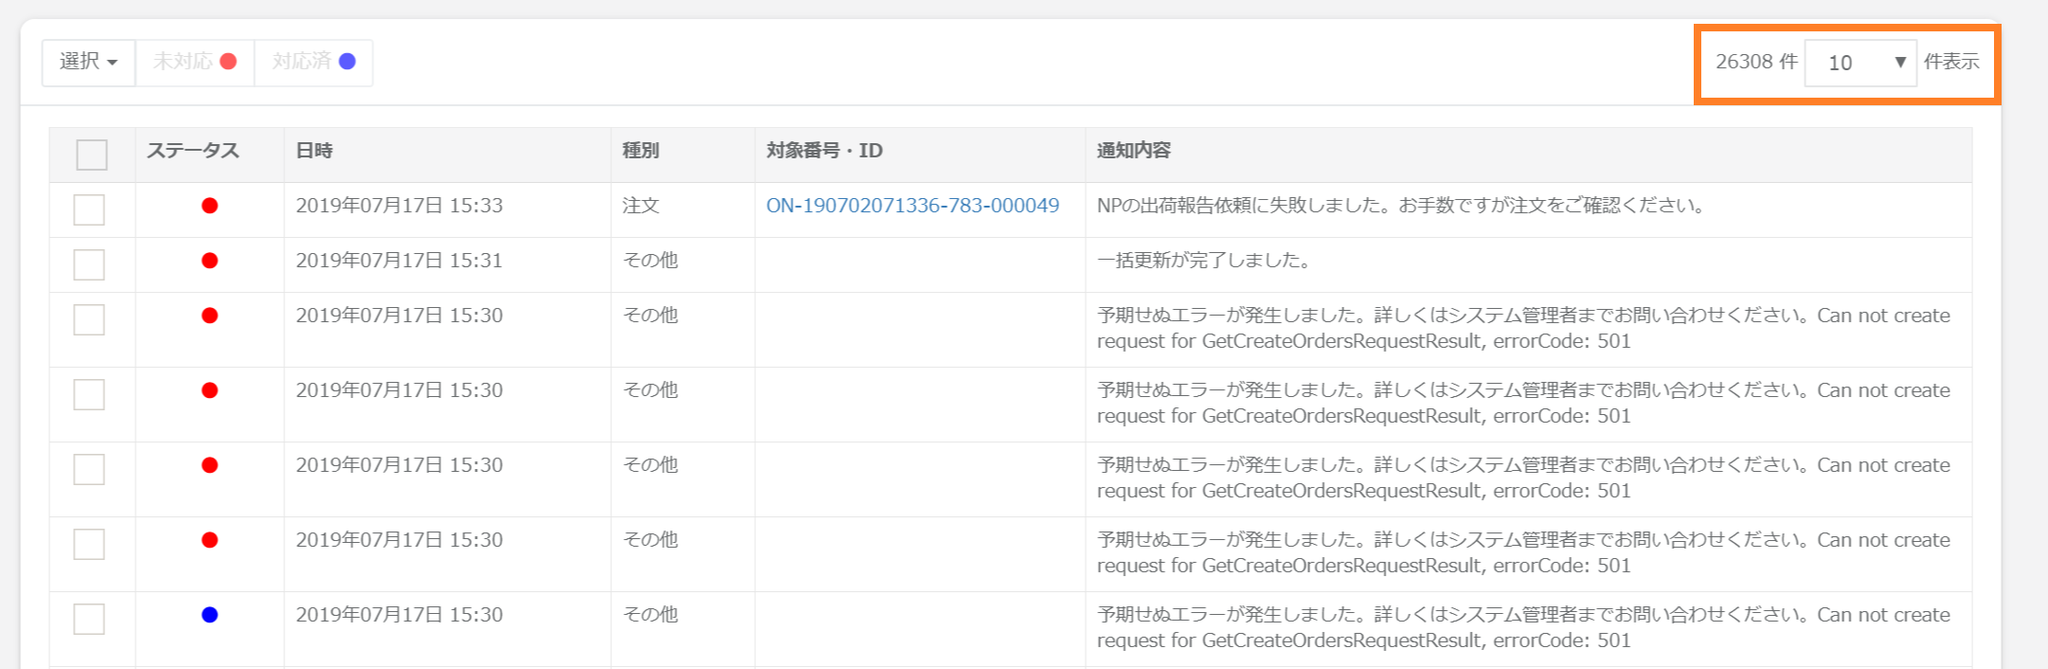The height and width of the screenshot is (669, 2048).
Task: Click blue dot on 対応済 button
Action: [x=347, y=62]
